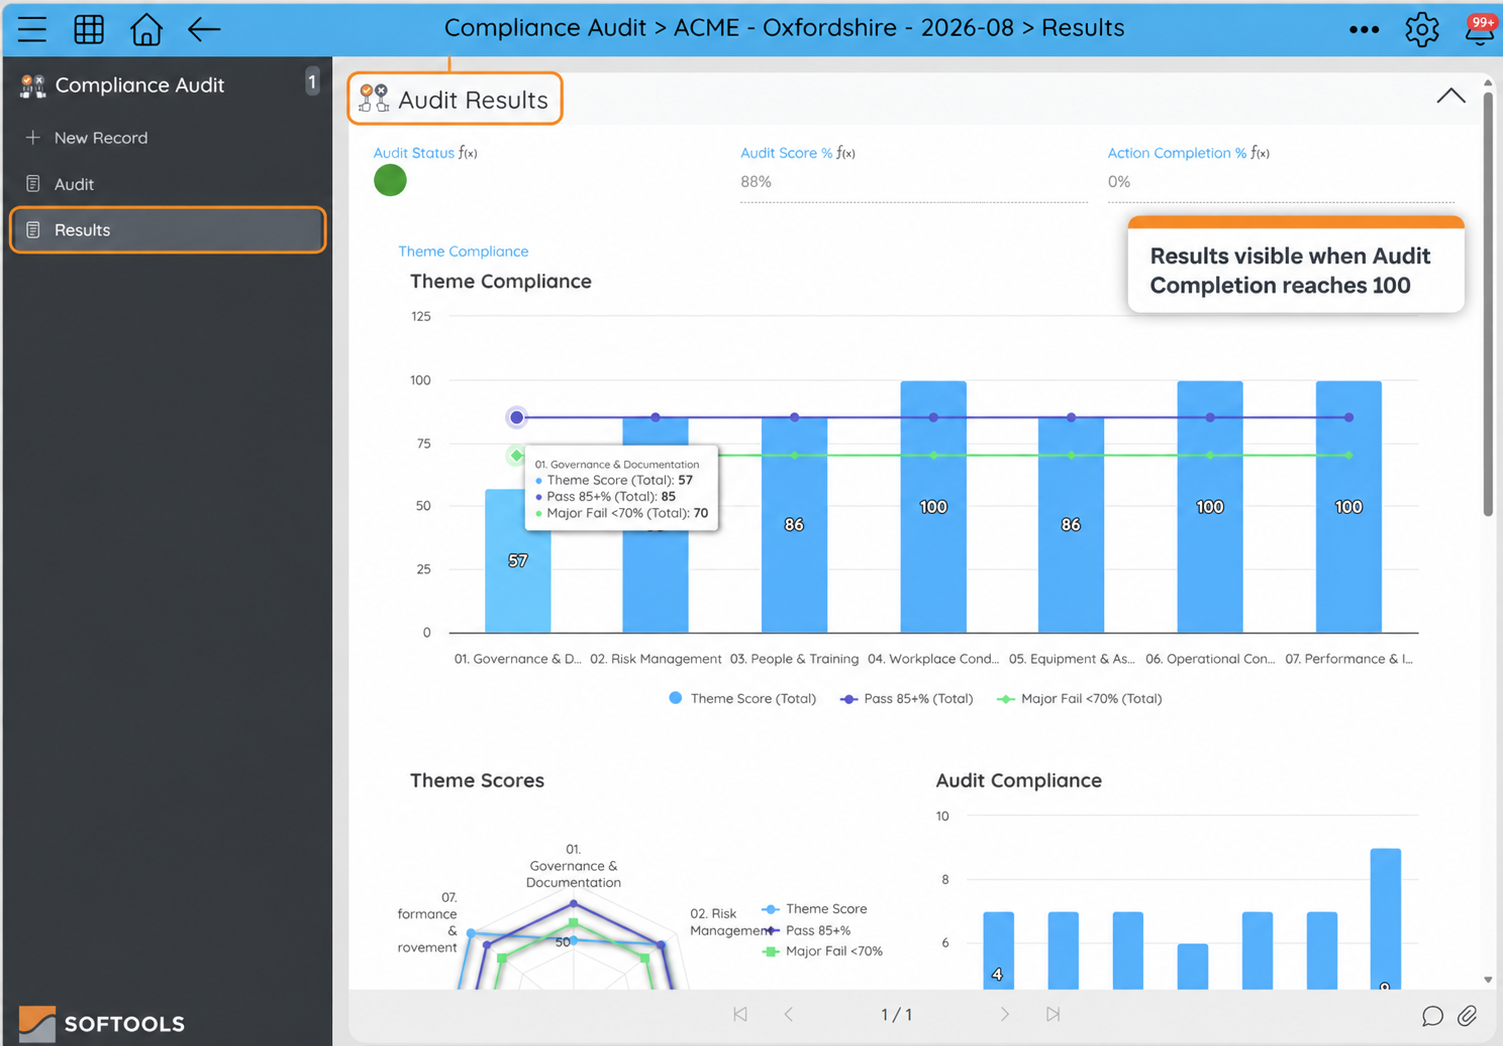This screenshot has height=1046, width=1503.
Task: Open the comments speech bubble icon
Action: [1432, 1016]
